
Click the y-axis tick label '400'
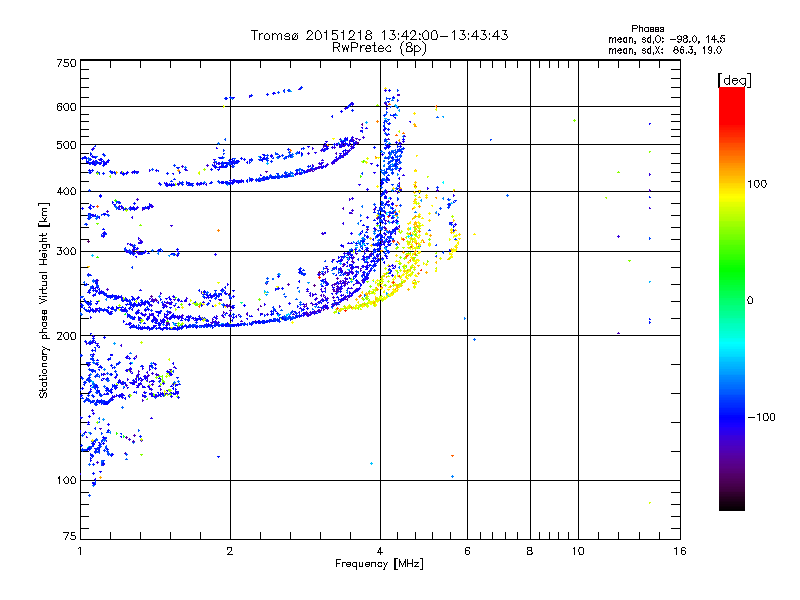[66, 191]
